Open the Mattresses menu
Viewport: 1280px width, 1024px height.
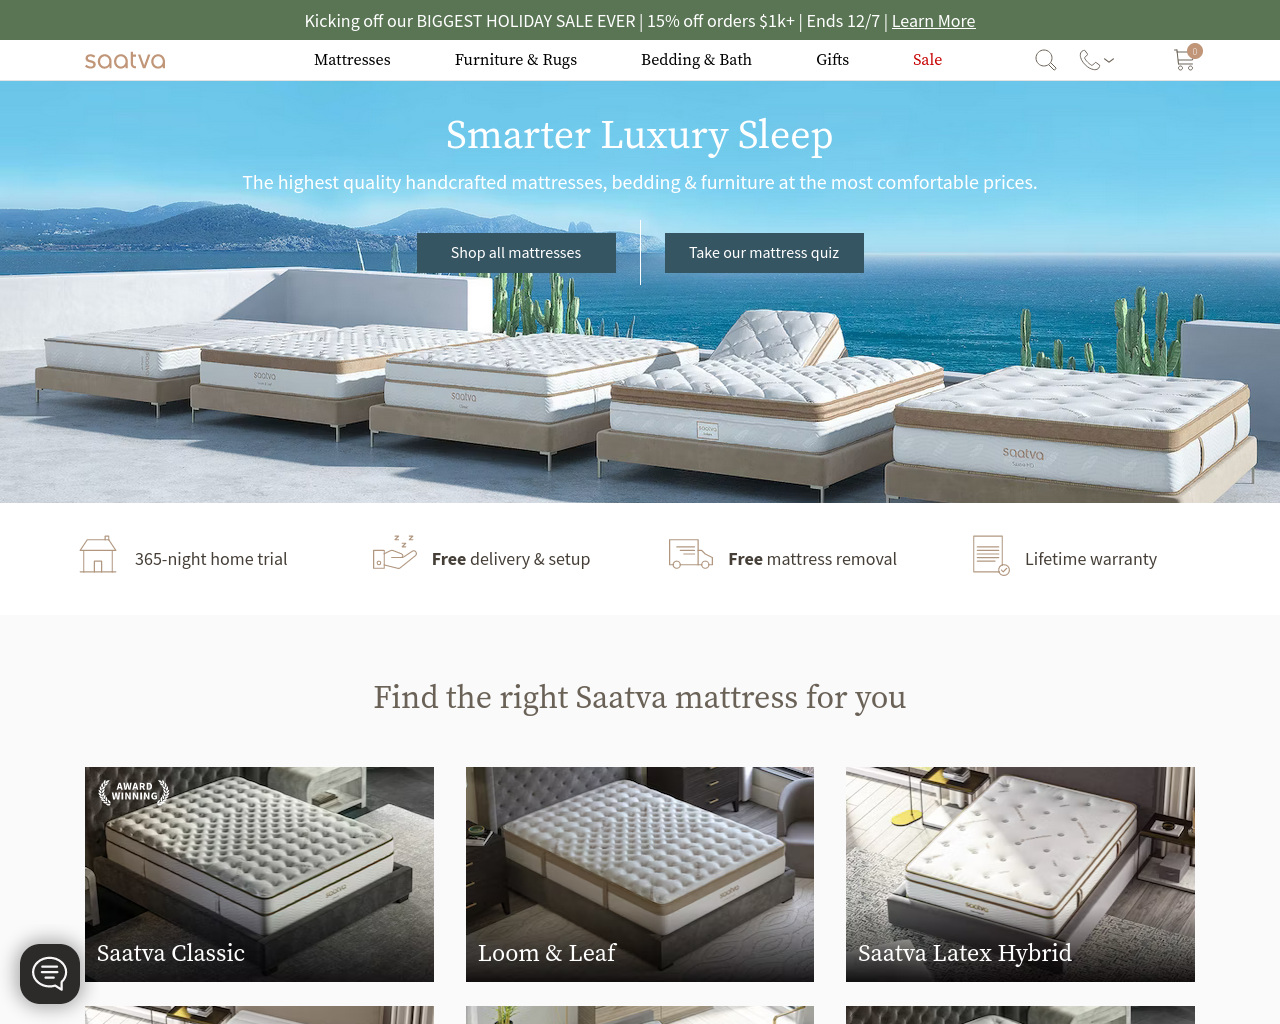352,60
